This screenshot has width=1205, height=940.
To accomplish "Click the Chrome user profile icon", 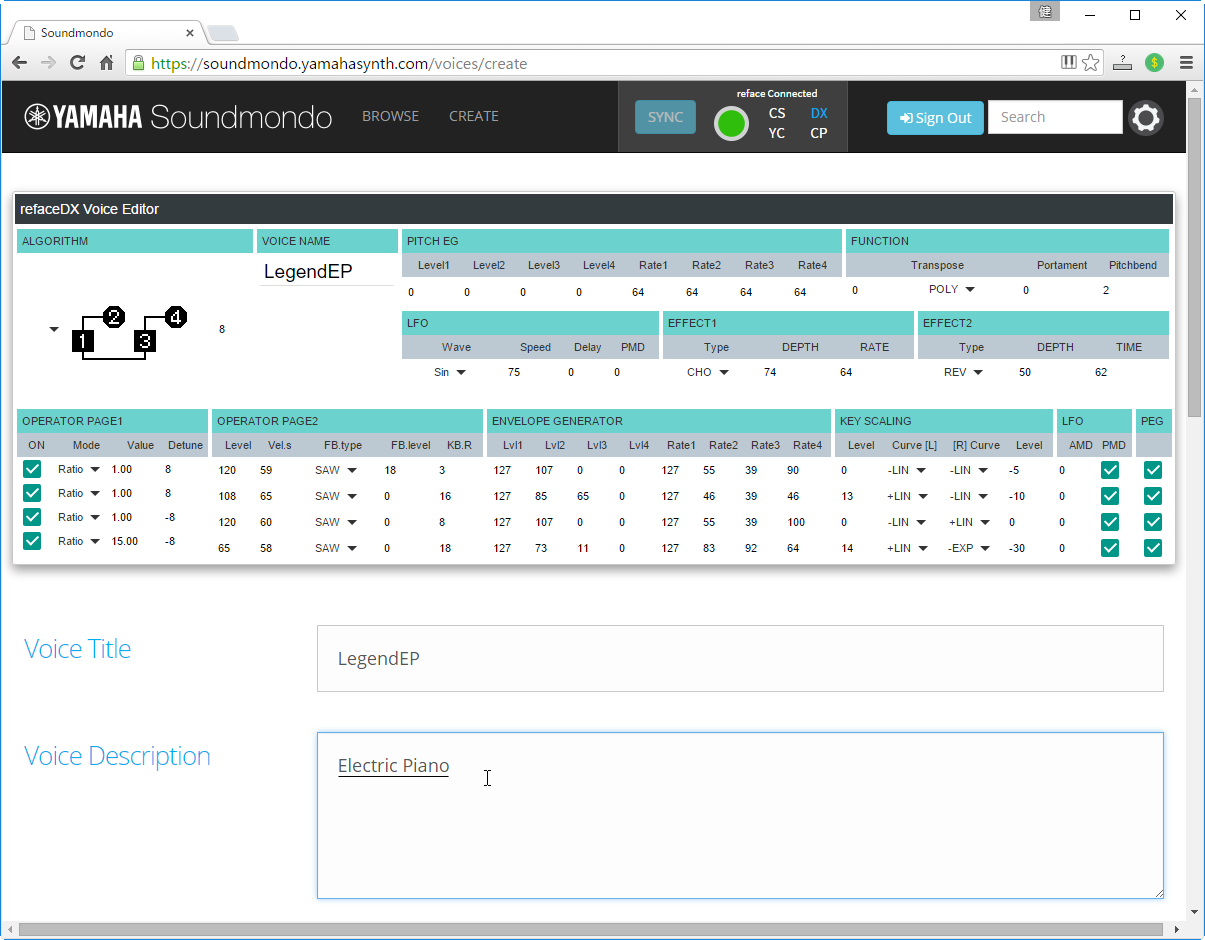I will (x=1046, y=11).
